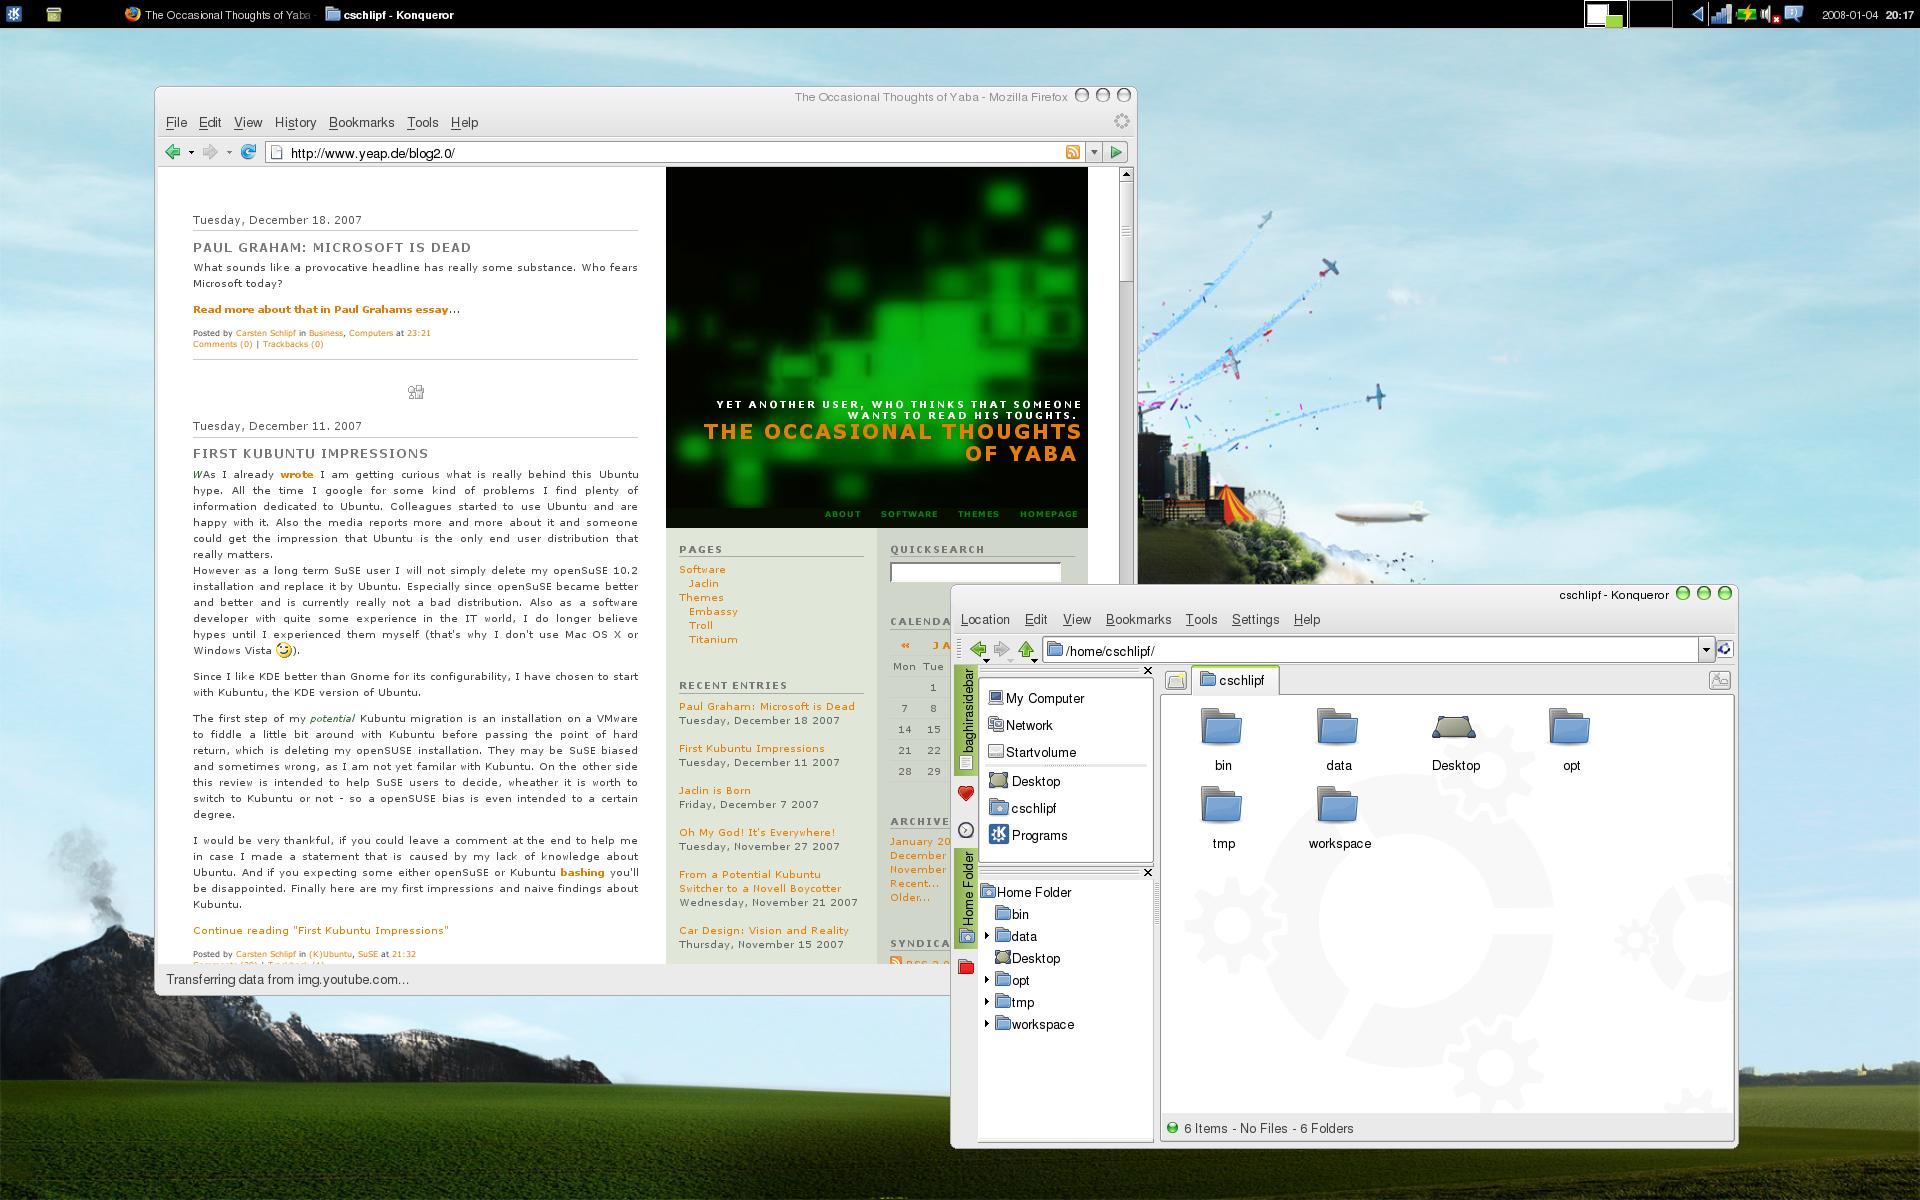Click Firefox green Go button

(1116, 152)
